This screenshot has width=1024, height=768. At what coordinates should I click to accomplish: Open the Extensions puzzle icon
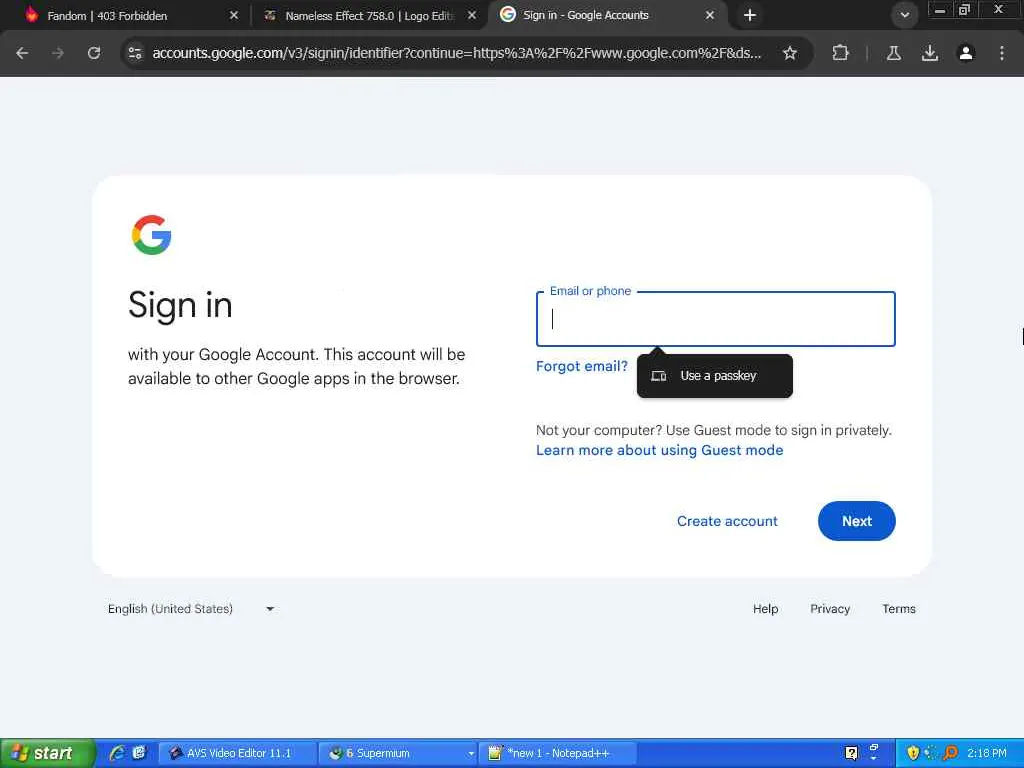click(x=840, y=53)
